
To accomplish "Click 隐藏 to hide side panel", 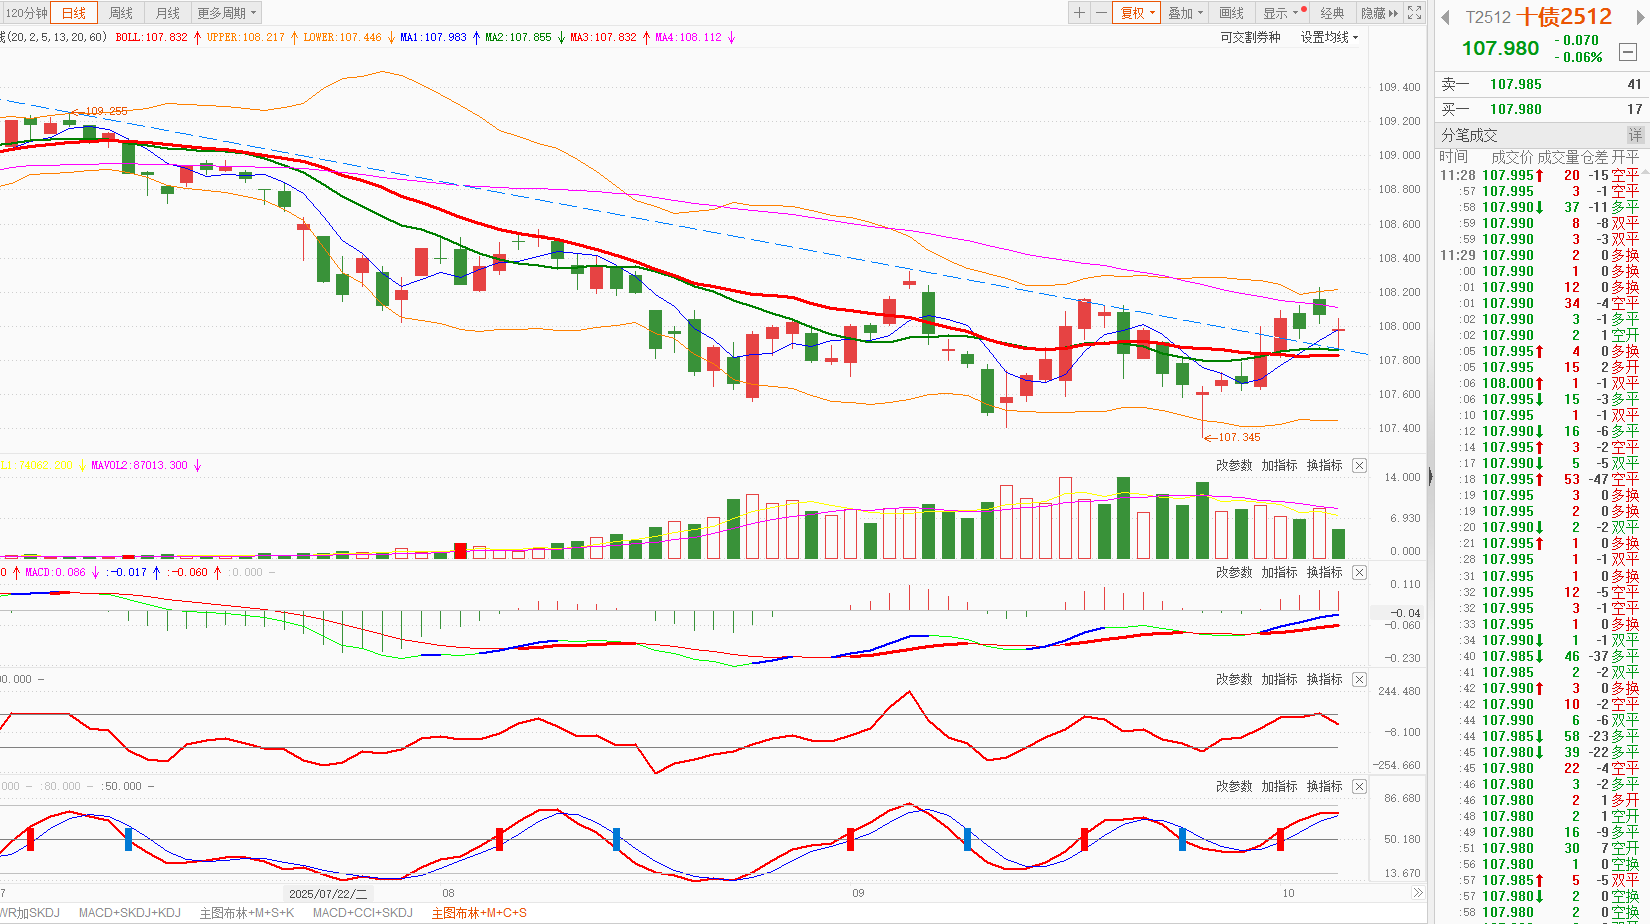I will 1379,13.
